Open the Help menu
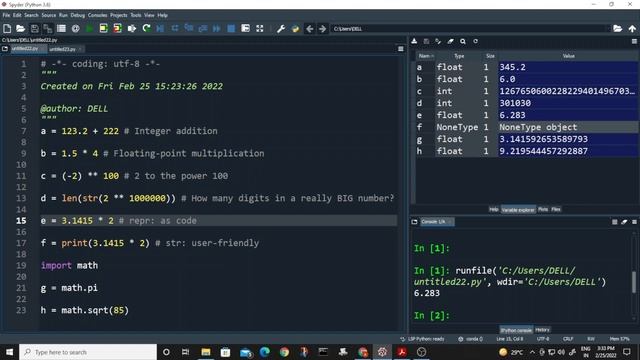Image resolution: width=640 pixels, height=360 pixels. tap(162, 15)
